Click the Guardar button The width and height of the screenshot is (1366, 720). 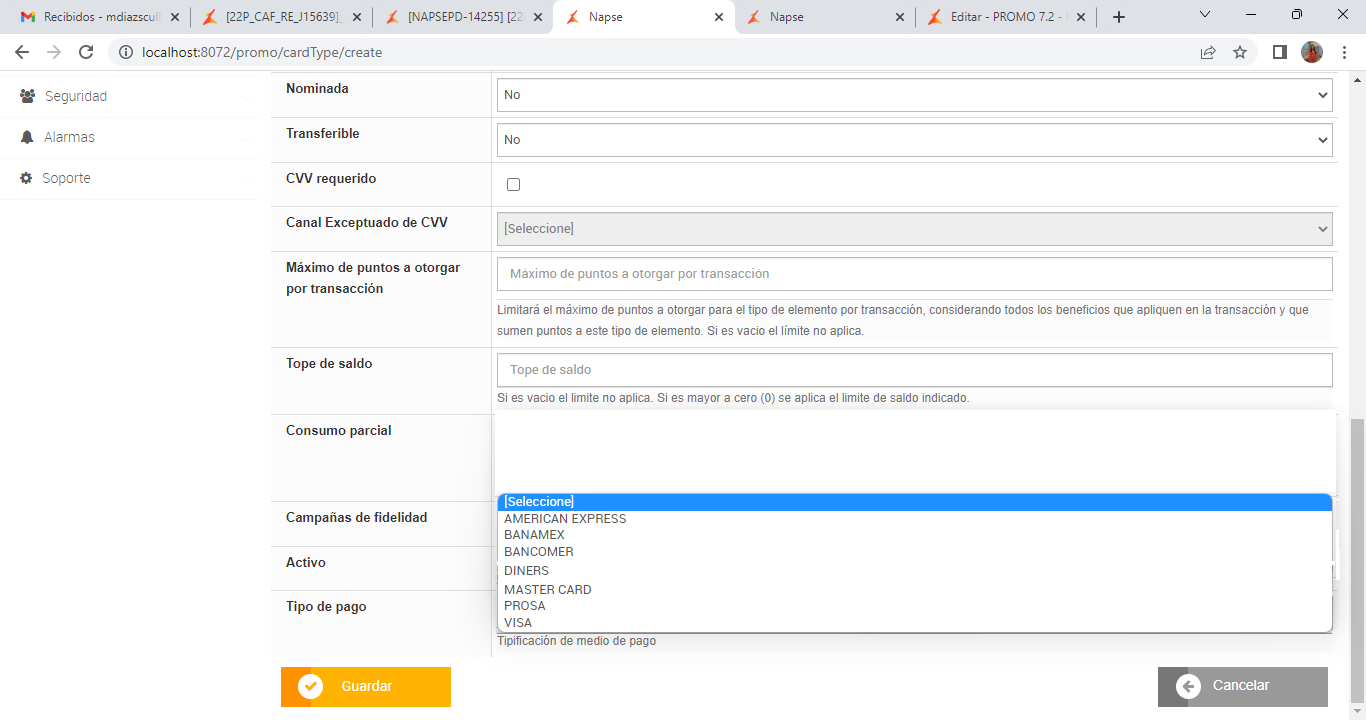click(366, 687)
